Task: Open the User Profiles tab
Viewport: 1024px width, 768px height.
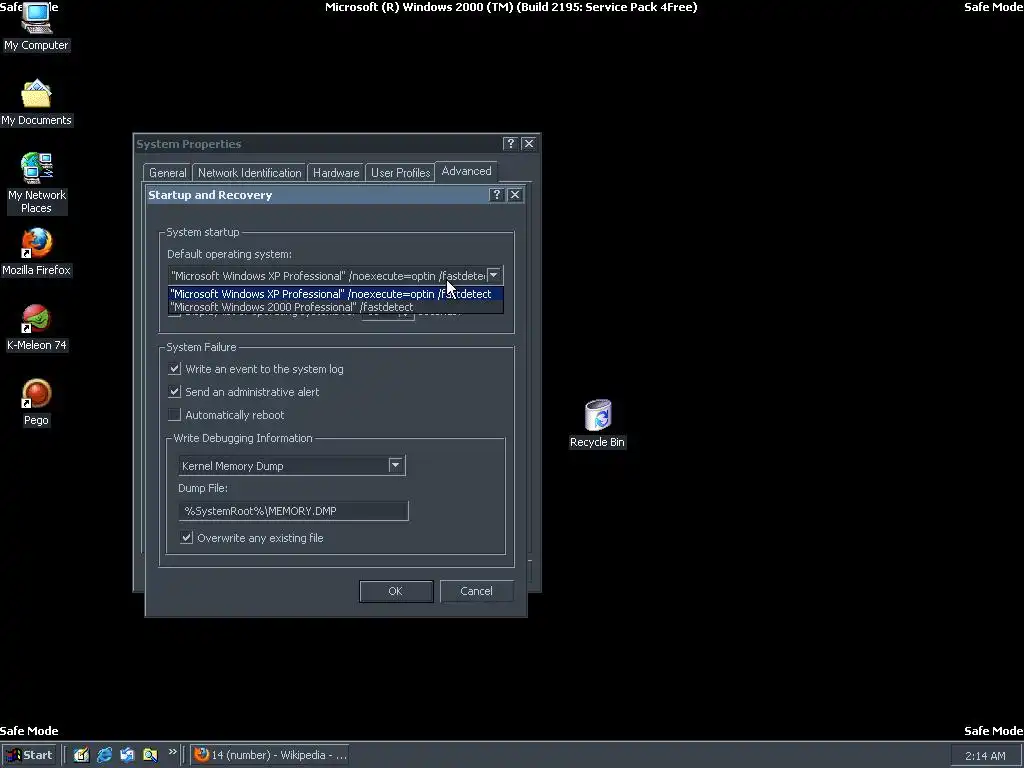Action: pyautogui.click(x=400, y=172)
